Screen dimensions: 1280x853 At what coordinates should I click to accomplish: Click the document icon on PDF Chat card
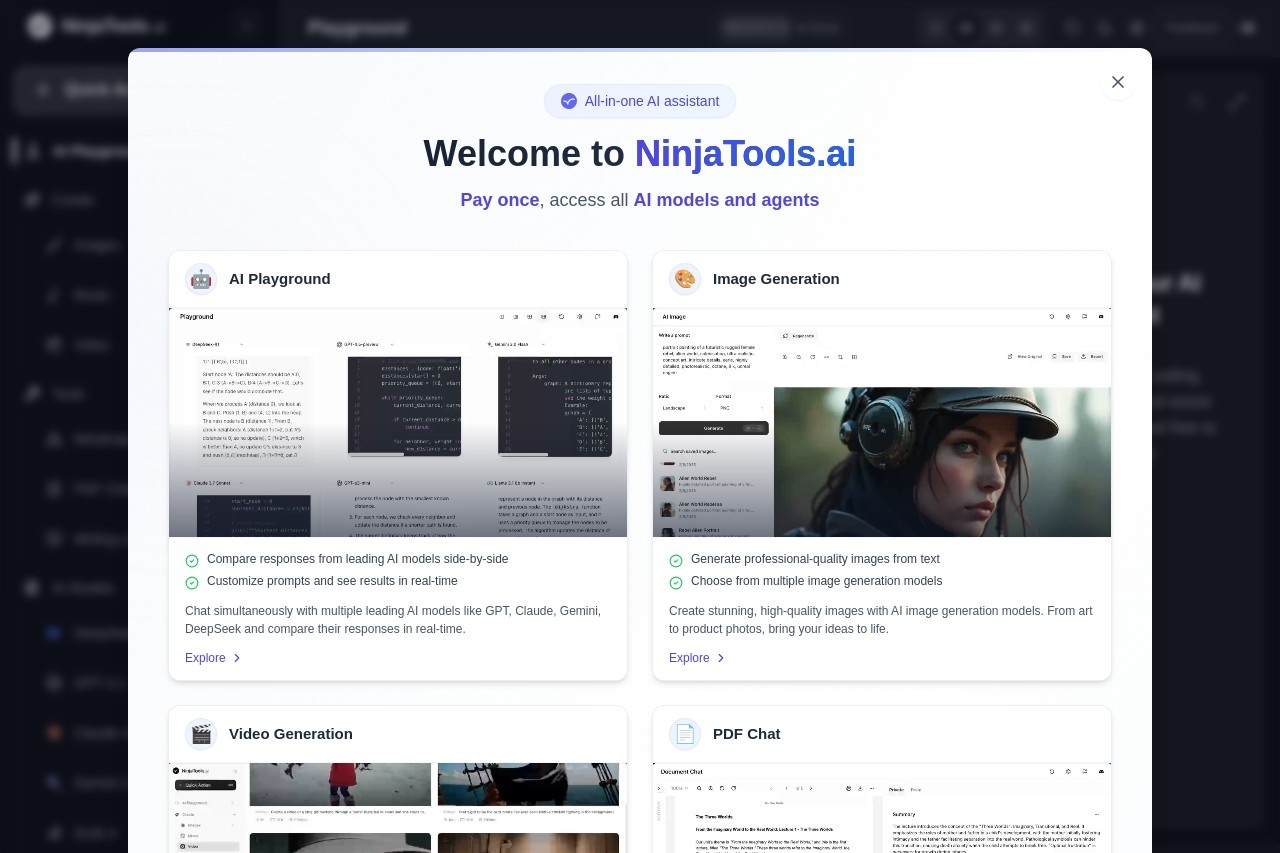pos(685,734)
